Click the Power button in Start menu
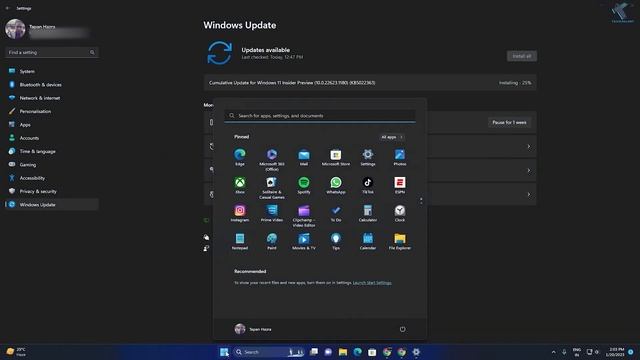Viewport: 640px width, 360px height. [402, 329]
